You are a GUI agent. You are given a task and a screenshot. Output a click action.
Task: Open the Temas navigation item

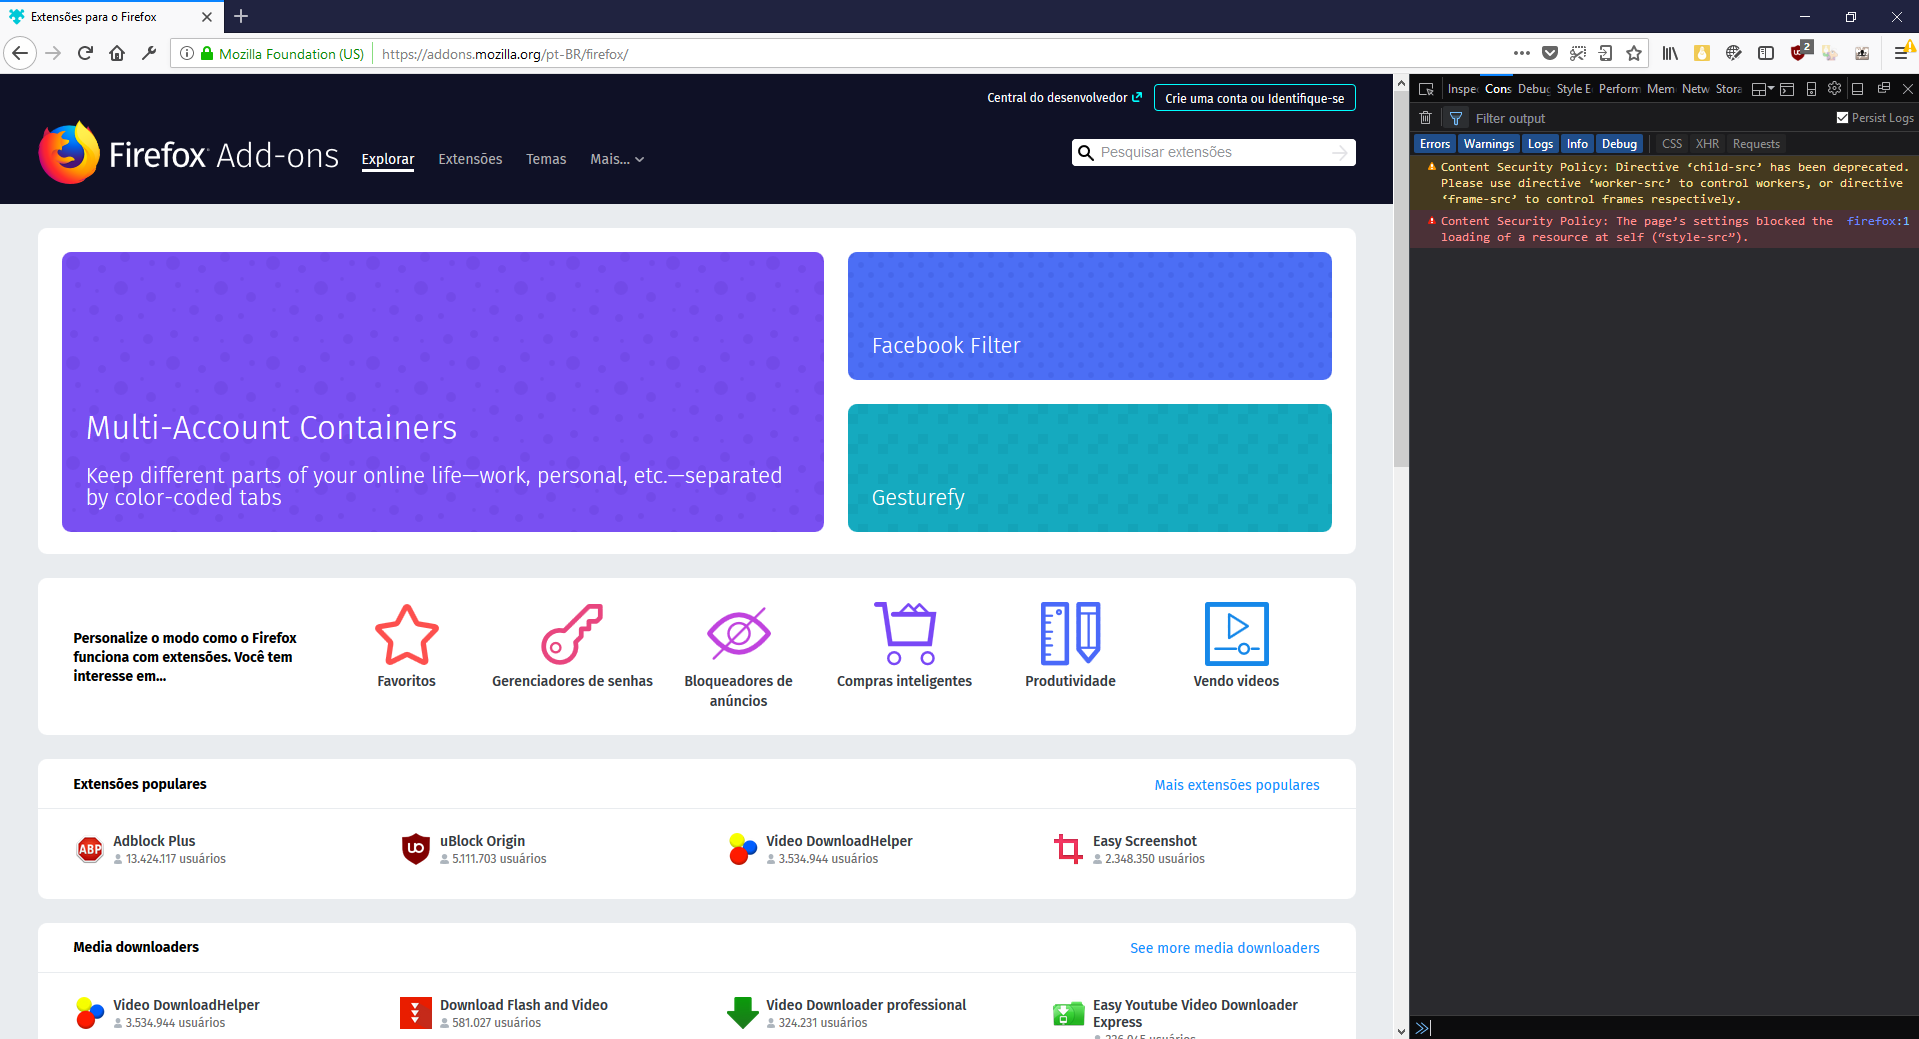(x=546, y=159)
